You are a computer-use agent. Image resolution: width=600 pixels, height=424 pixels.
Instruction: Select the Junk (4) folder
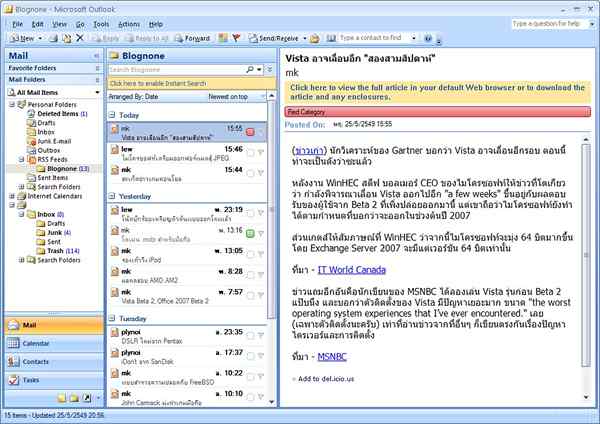pos(54,233)
